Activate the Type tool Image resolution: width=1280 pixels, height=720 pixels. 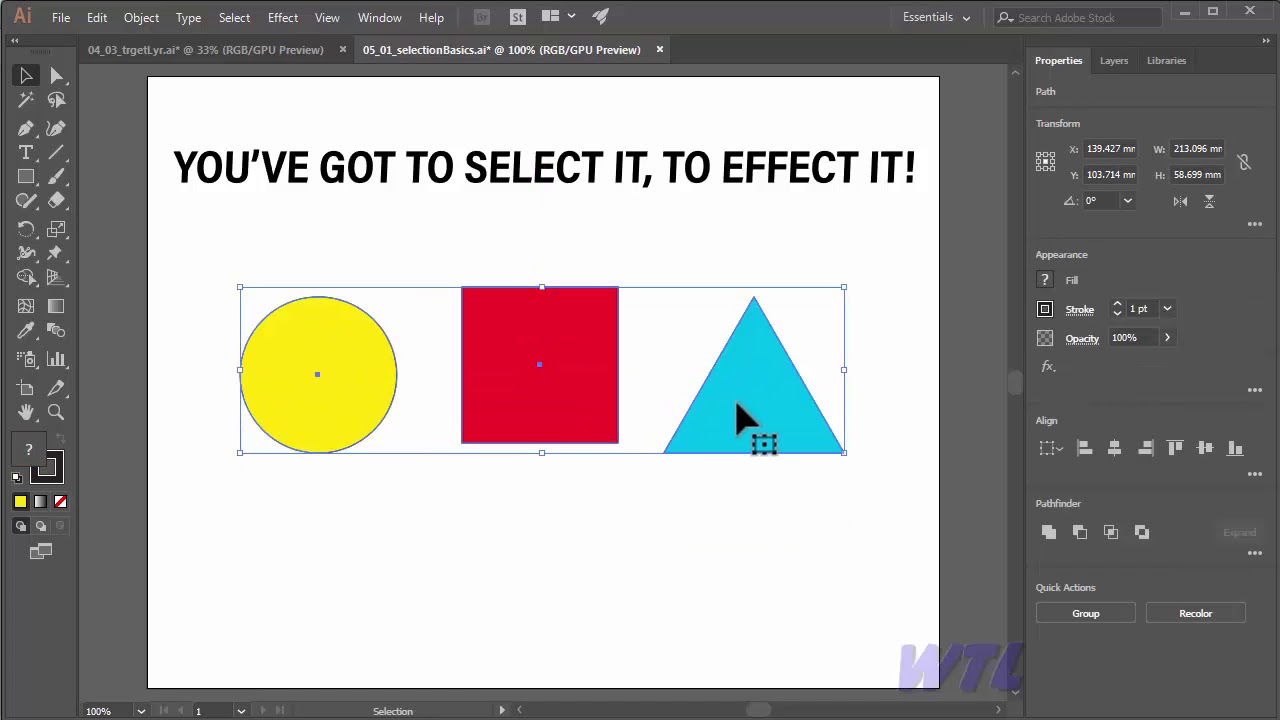(x=26, y=152)
